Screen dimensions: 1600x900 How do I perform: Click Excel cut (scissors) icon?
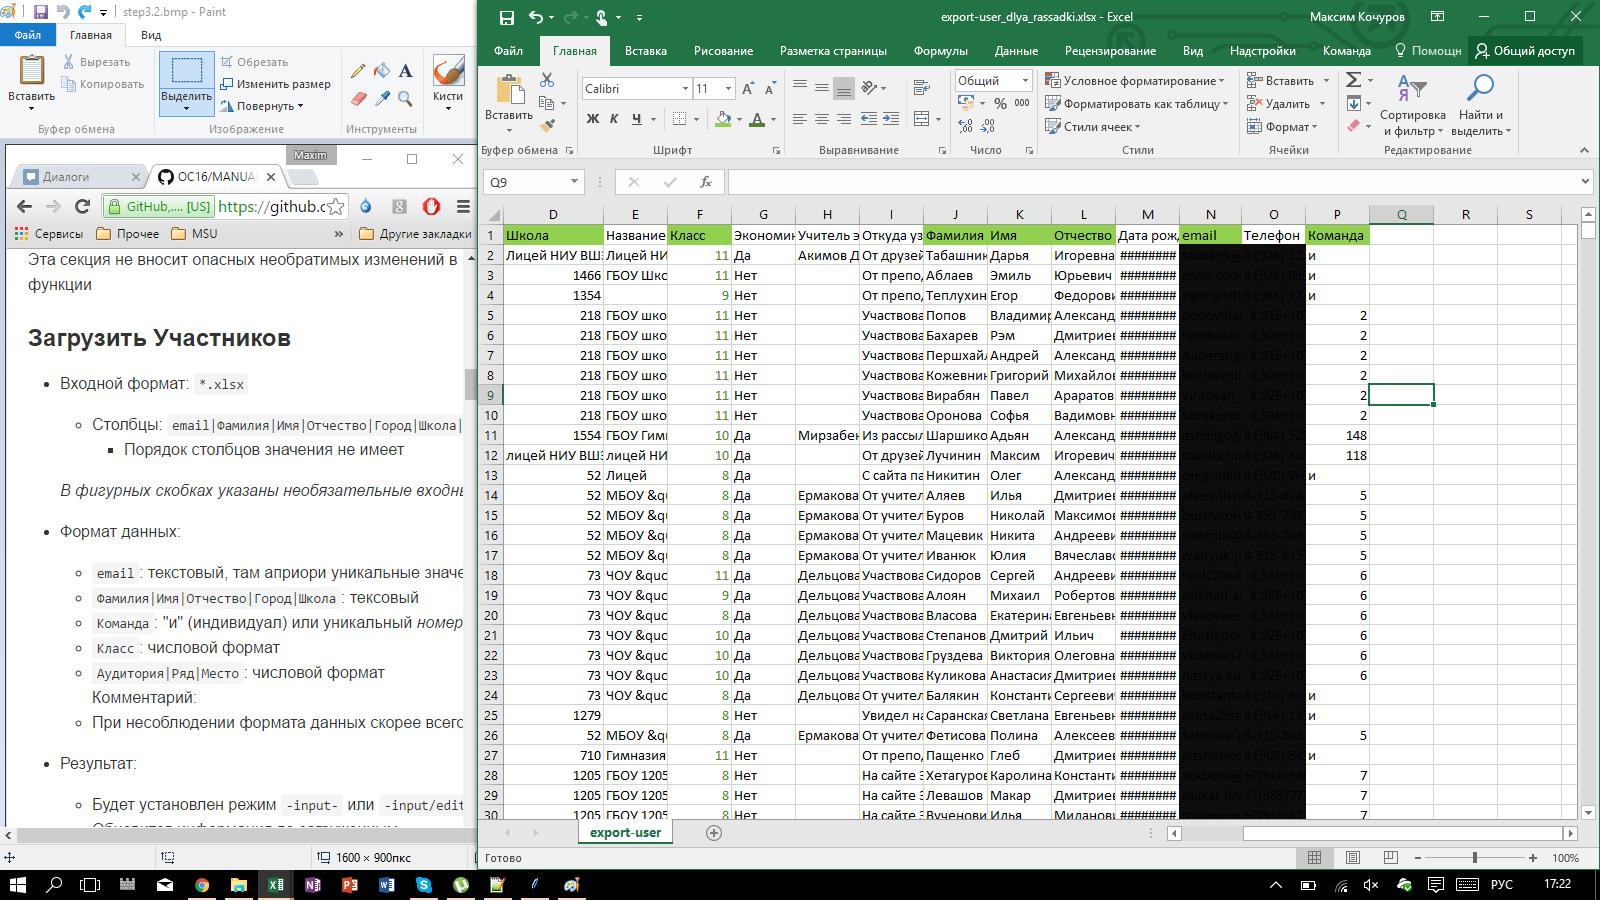pos(546,80)
